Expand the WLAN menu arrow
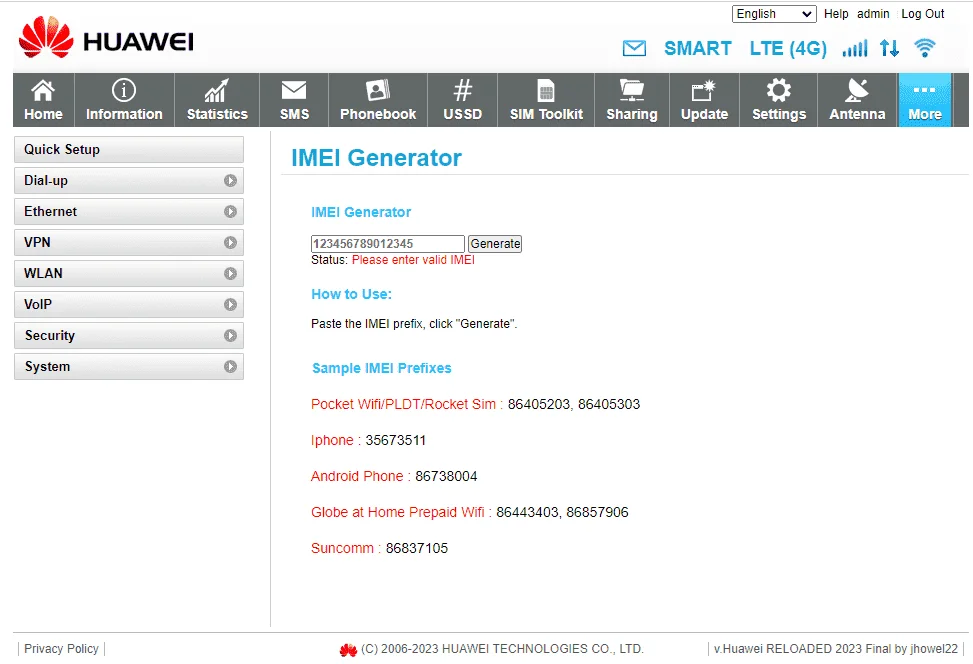 click(x=230, y=274)
